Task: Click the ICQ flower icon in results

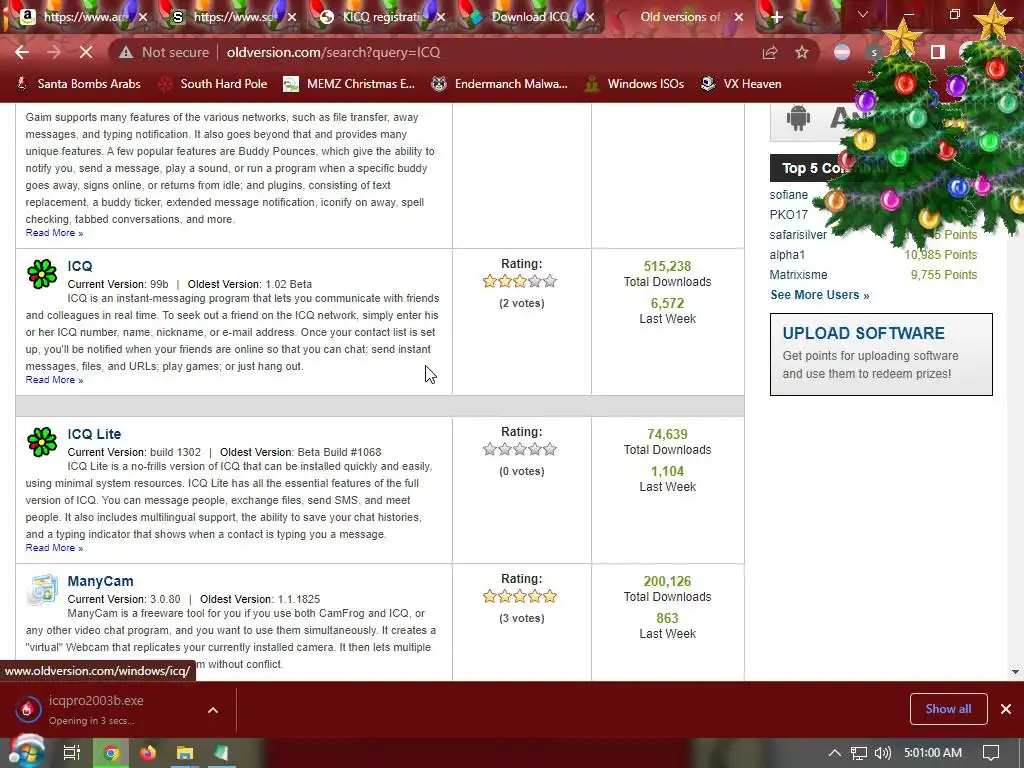Action: (42, 274)
